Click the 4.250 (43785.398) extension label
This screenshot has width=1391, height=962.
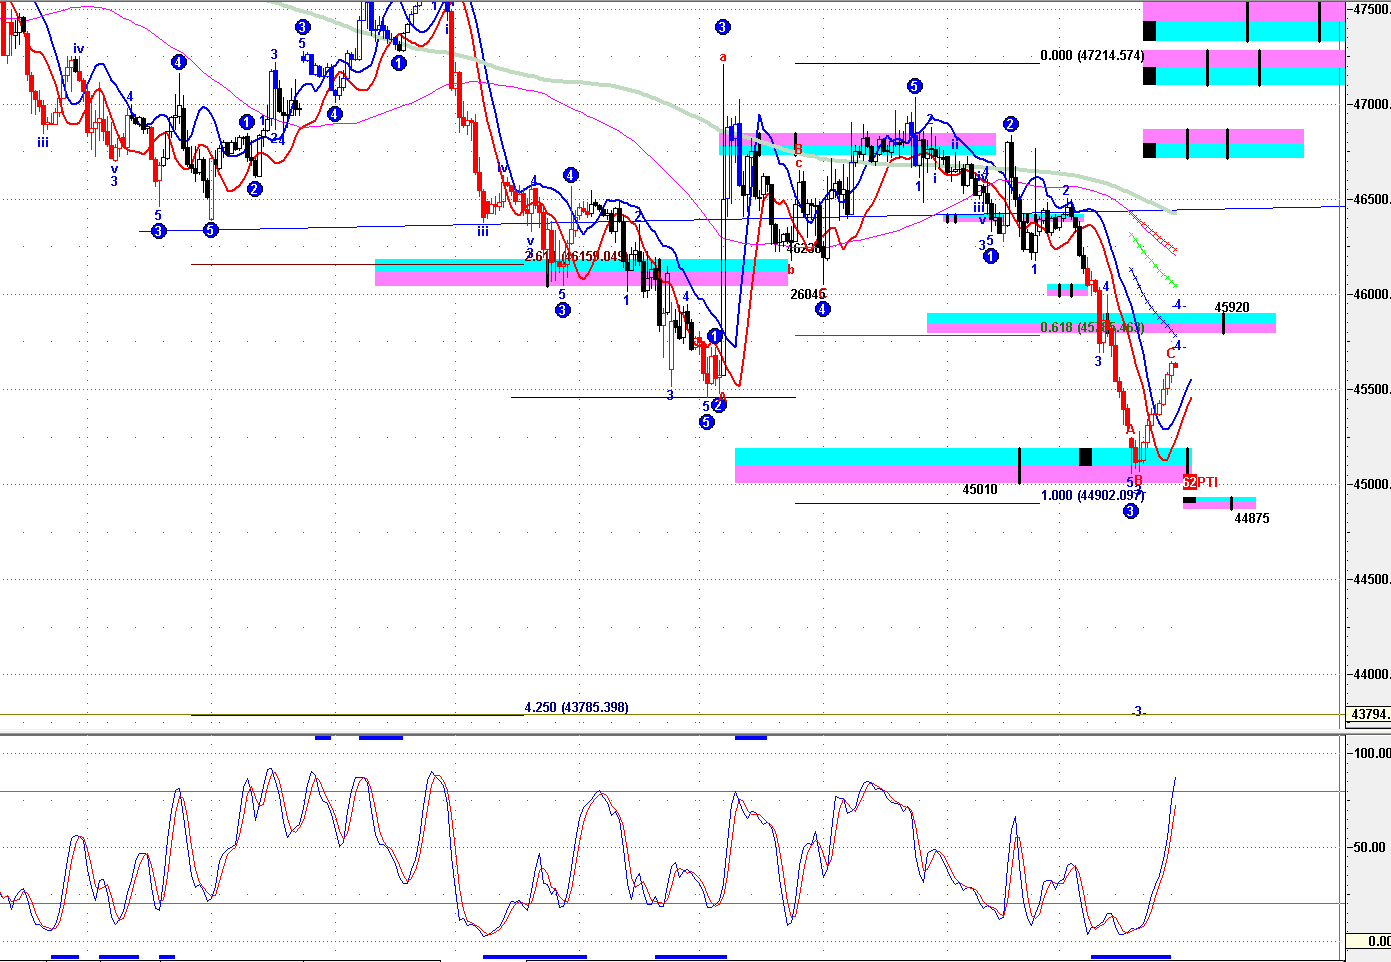point(576,707)
